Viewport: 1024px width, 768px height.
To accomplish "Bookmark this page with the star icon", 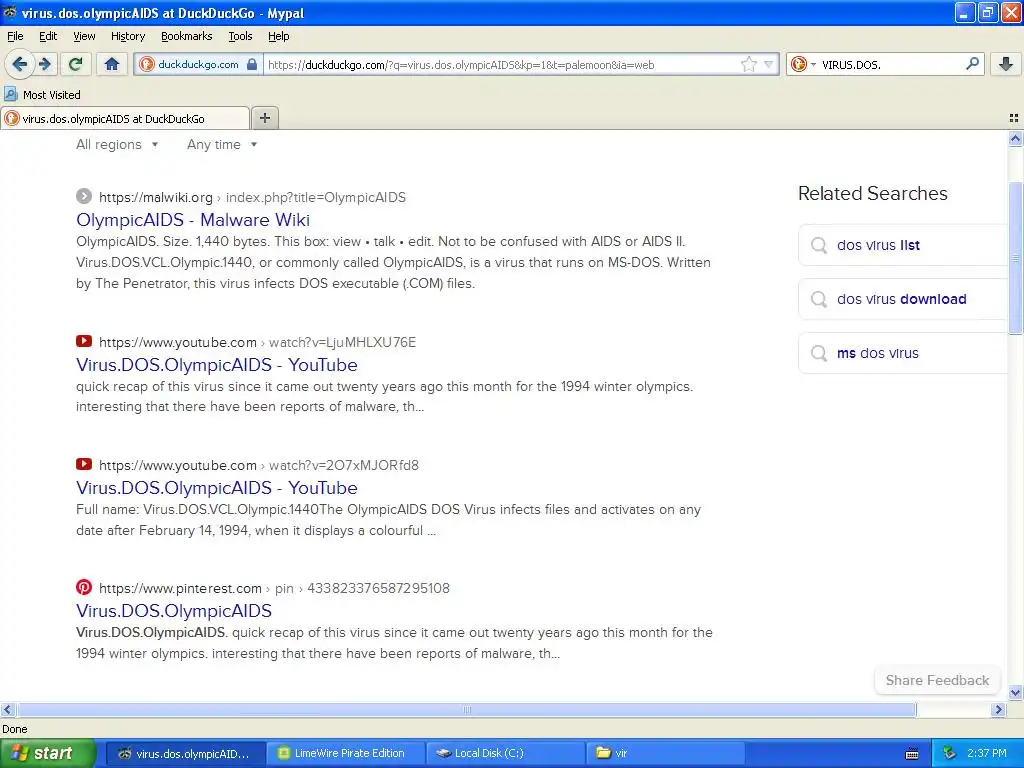I will coord(748,64).
